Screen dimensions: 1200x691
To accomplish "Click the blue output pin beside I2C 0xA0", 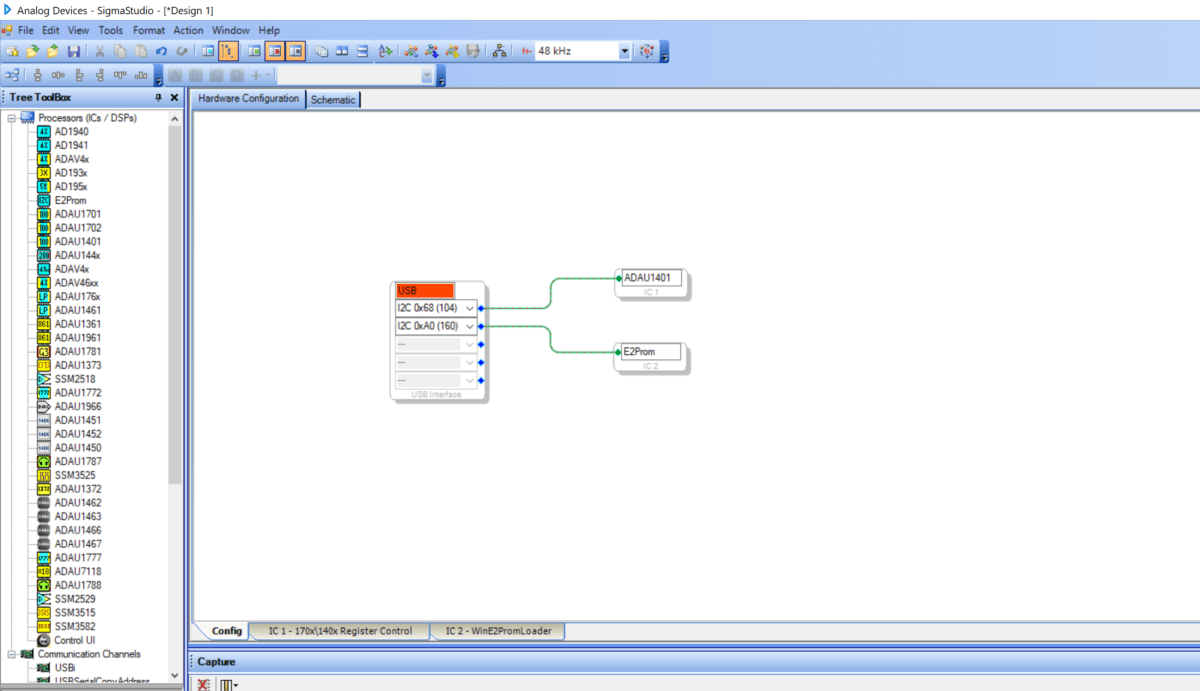I will [481, 326].
